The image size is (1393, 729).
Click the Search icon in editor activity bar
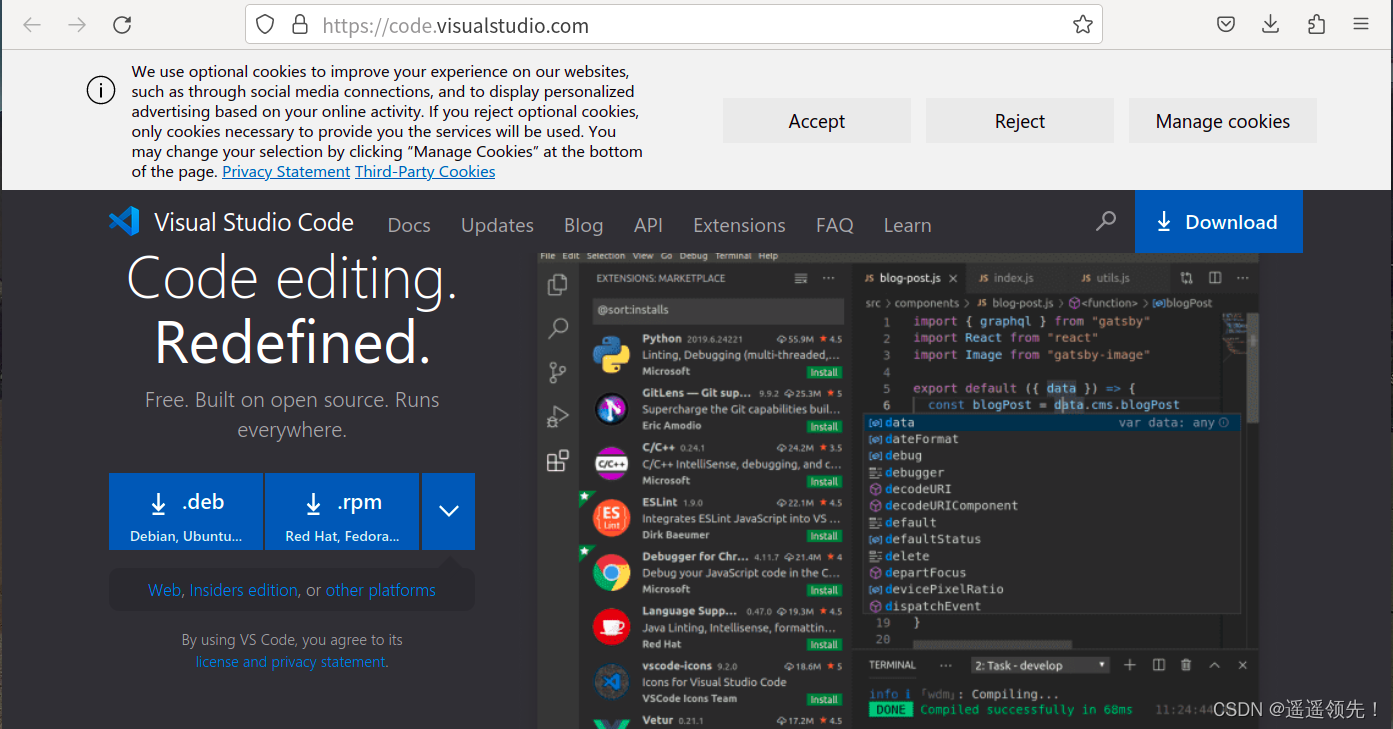(558, 328)
